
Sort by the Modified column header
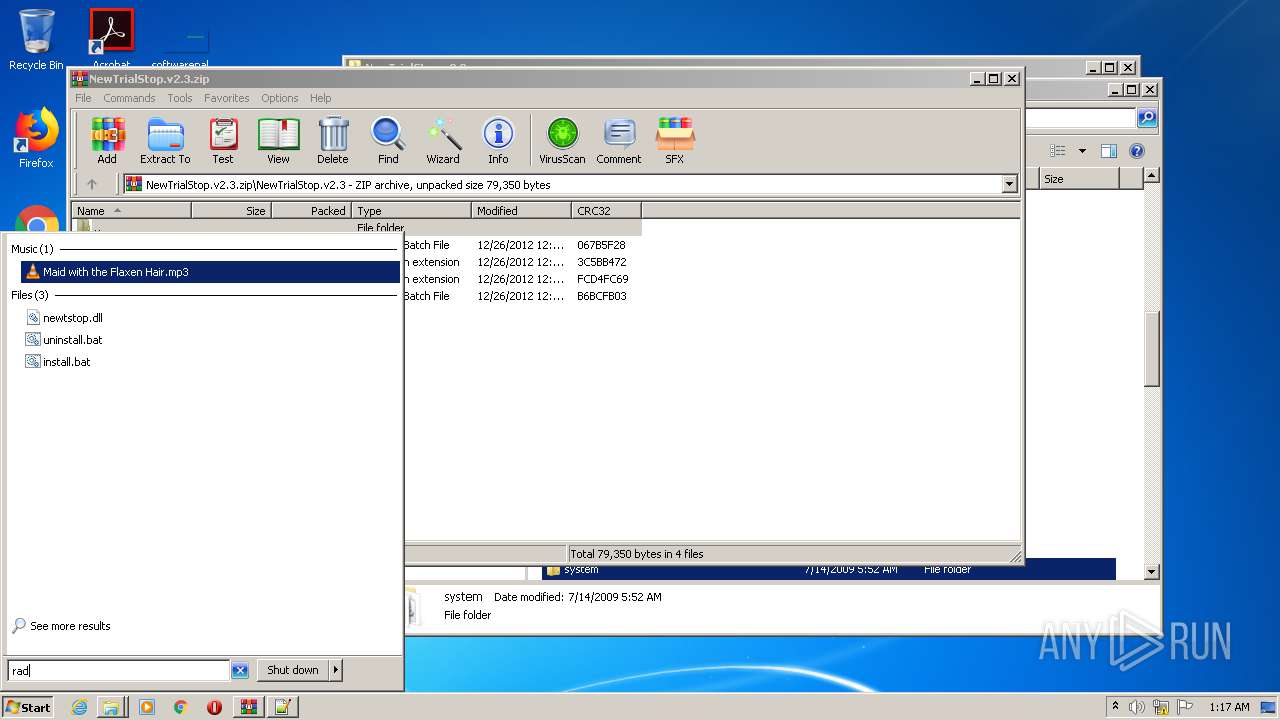point(521,211)
